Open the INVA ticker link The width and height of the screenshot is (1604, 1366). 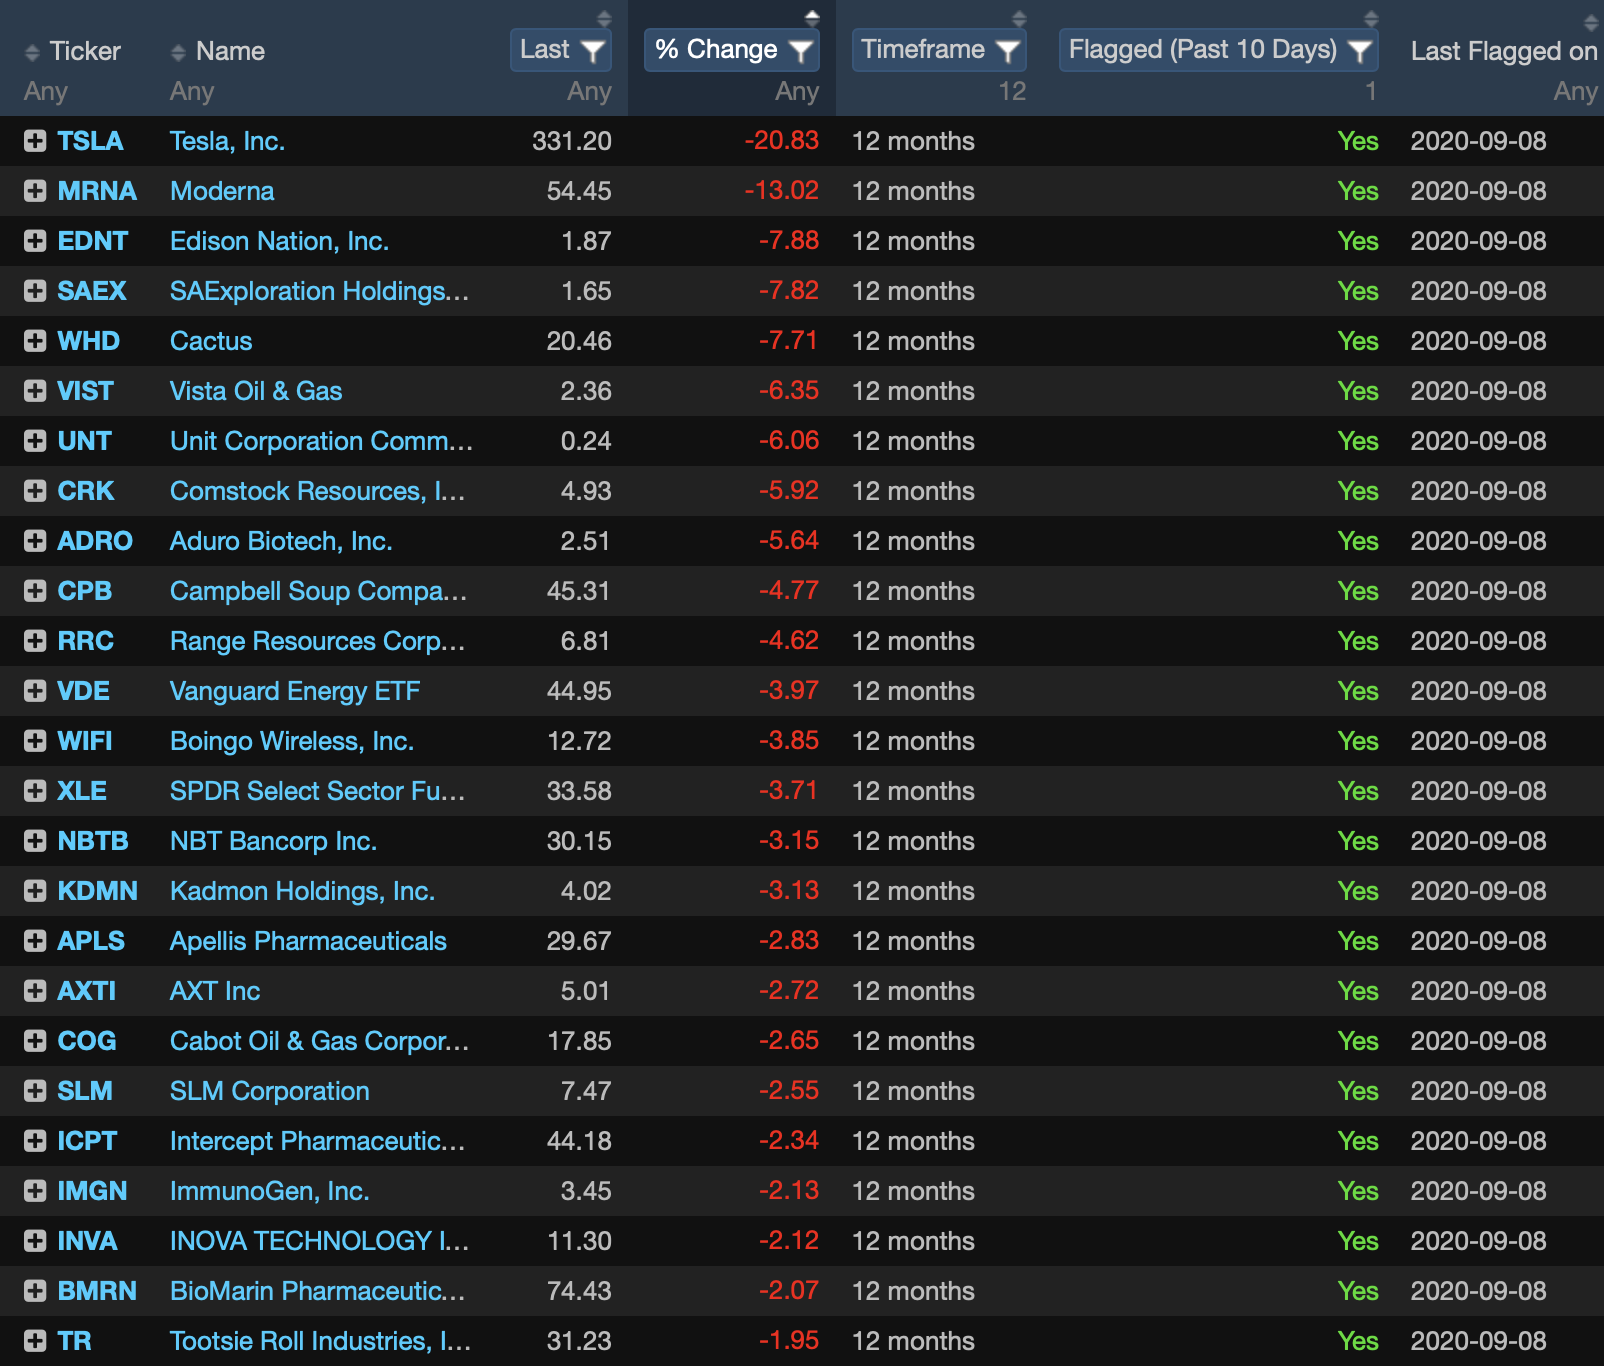click(x=87, y=1241)
